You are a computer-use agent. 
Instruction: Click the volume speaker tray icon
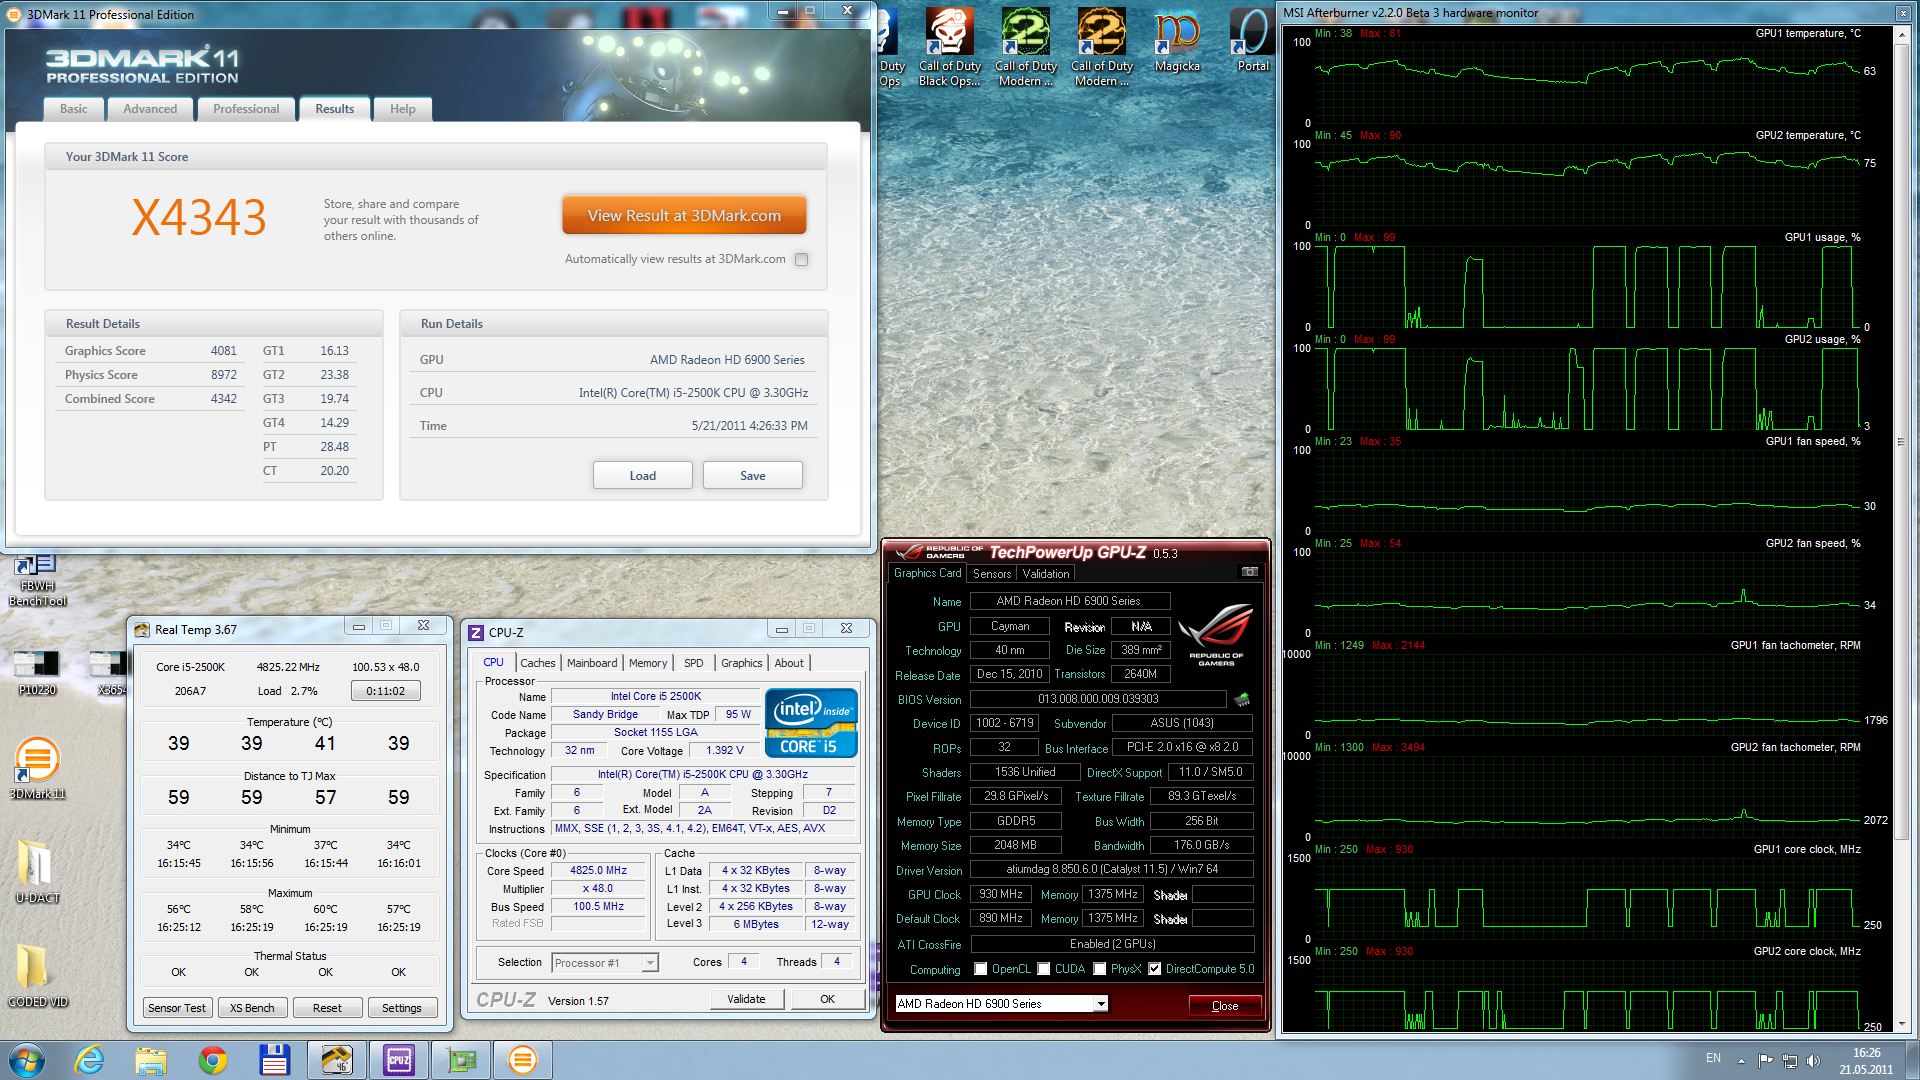[1812, 1060]
